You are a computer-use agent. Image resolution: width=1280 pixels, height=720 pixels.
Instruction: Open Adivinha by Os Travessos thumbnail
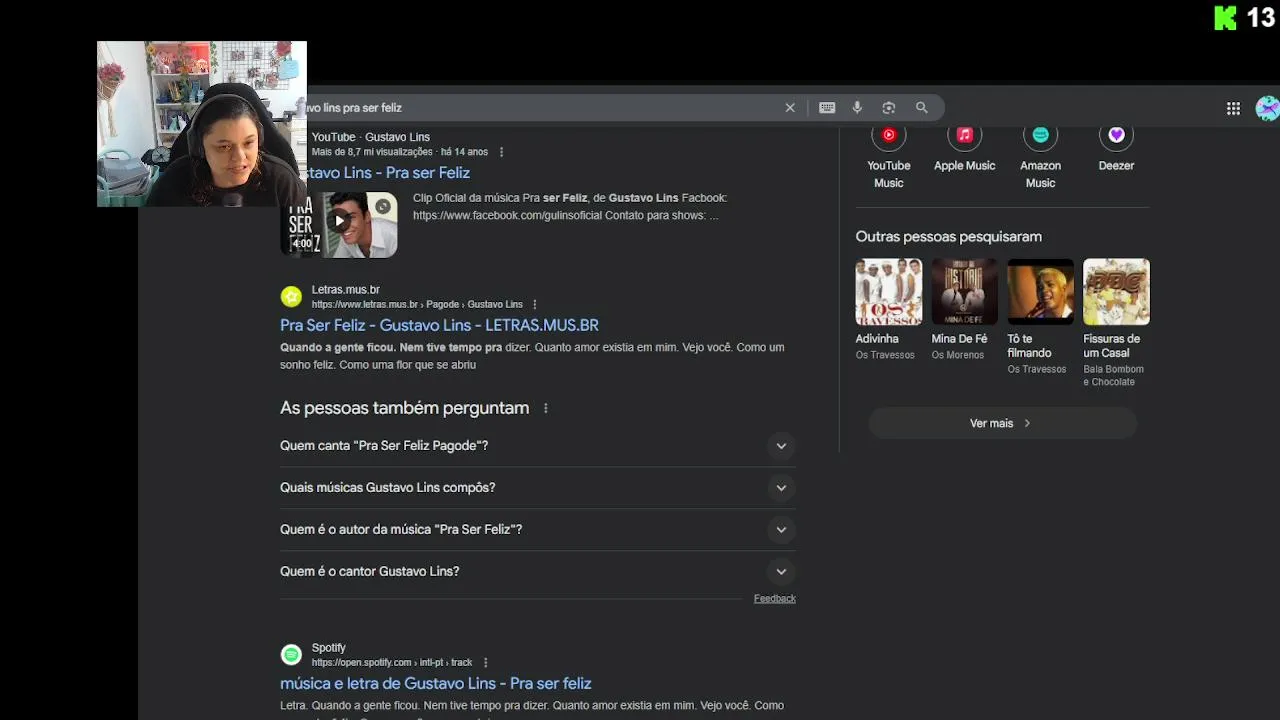(888, 292)
